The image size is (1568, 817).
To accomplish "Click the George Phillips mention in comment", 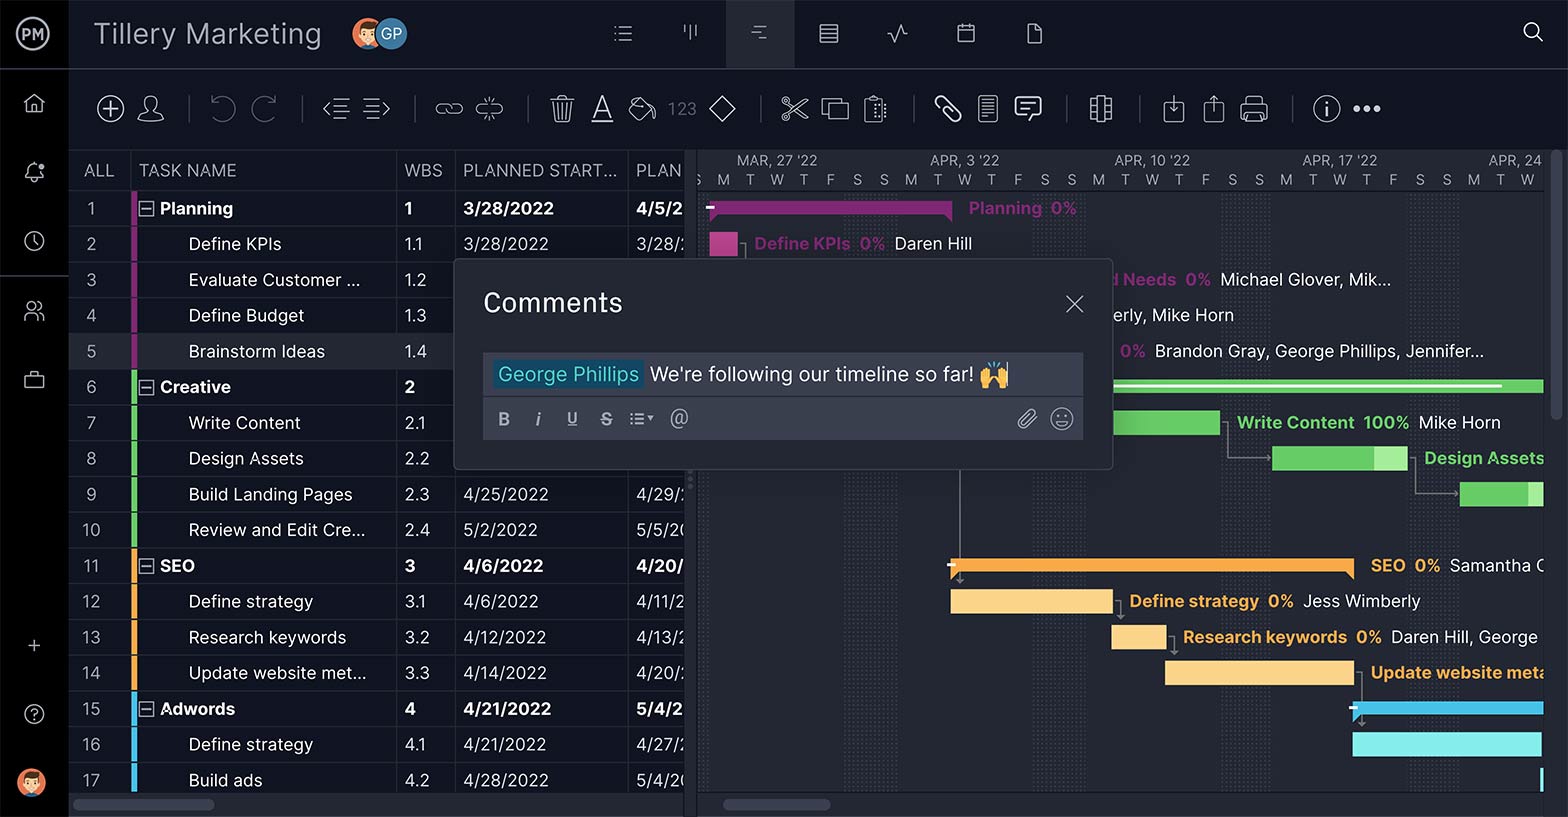I will (568, 374).
